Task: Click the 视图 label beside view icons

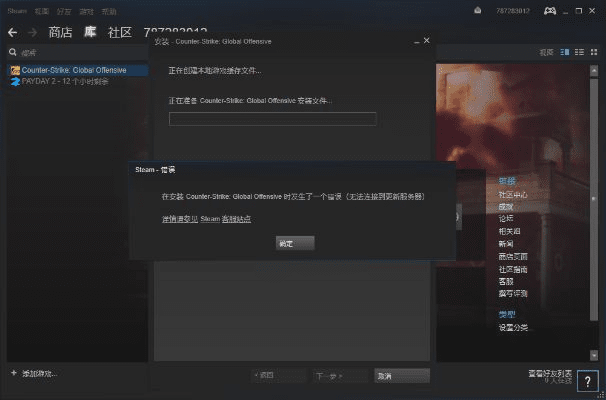Action: pyautogui.click(x=546, y=53)
